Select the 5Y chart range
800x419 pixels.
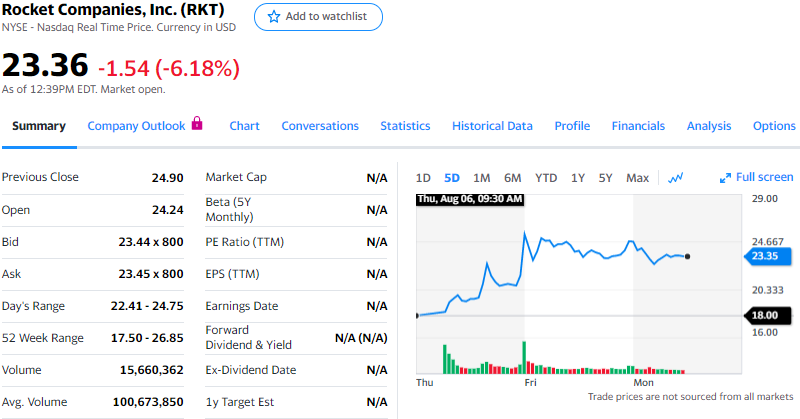point(605,178)
